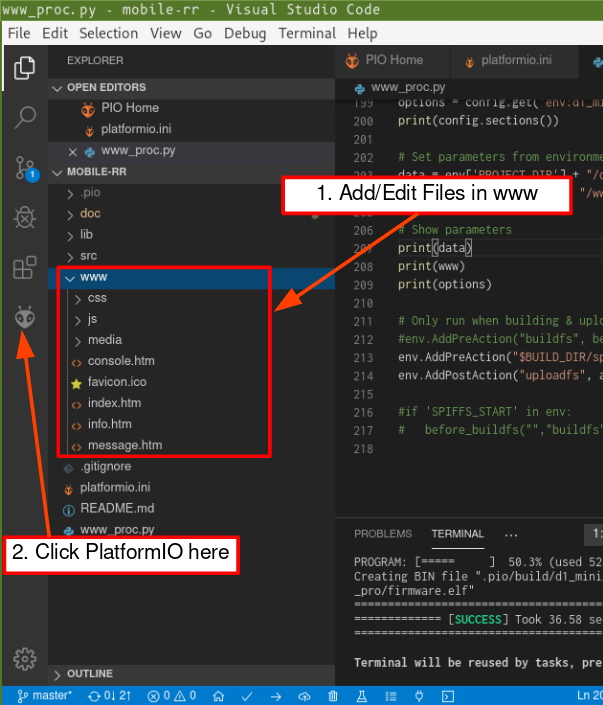This screenshot has height=705, width=603.
Task: Click Serial Monitor plug icon
Action: click(419, 696)
